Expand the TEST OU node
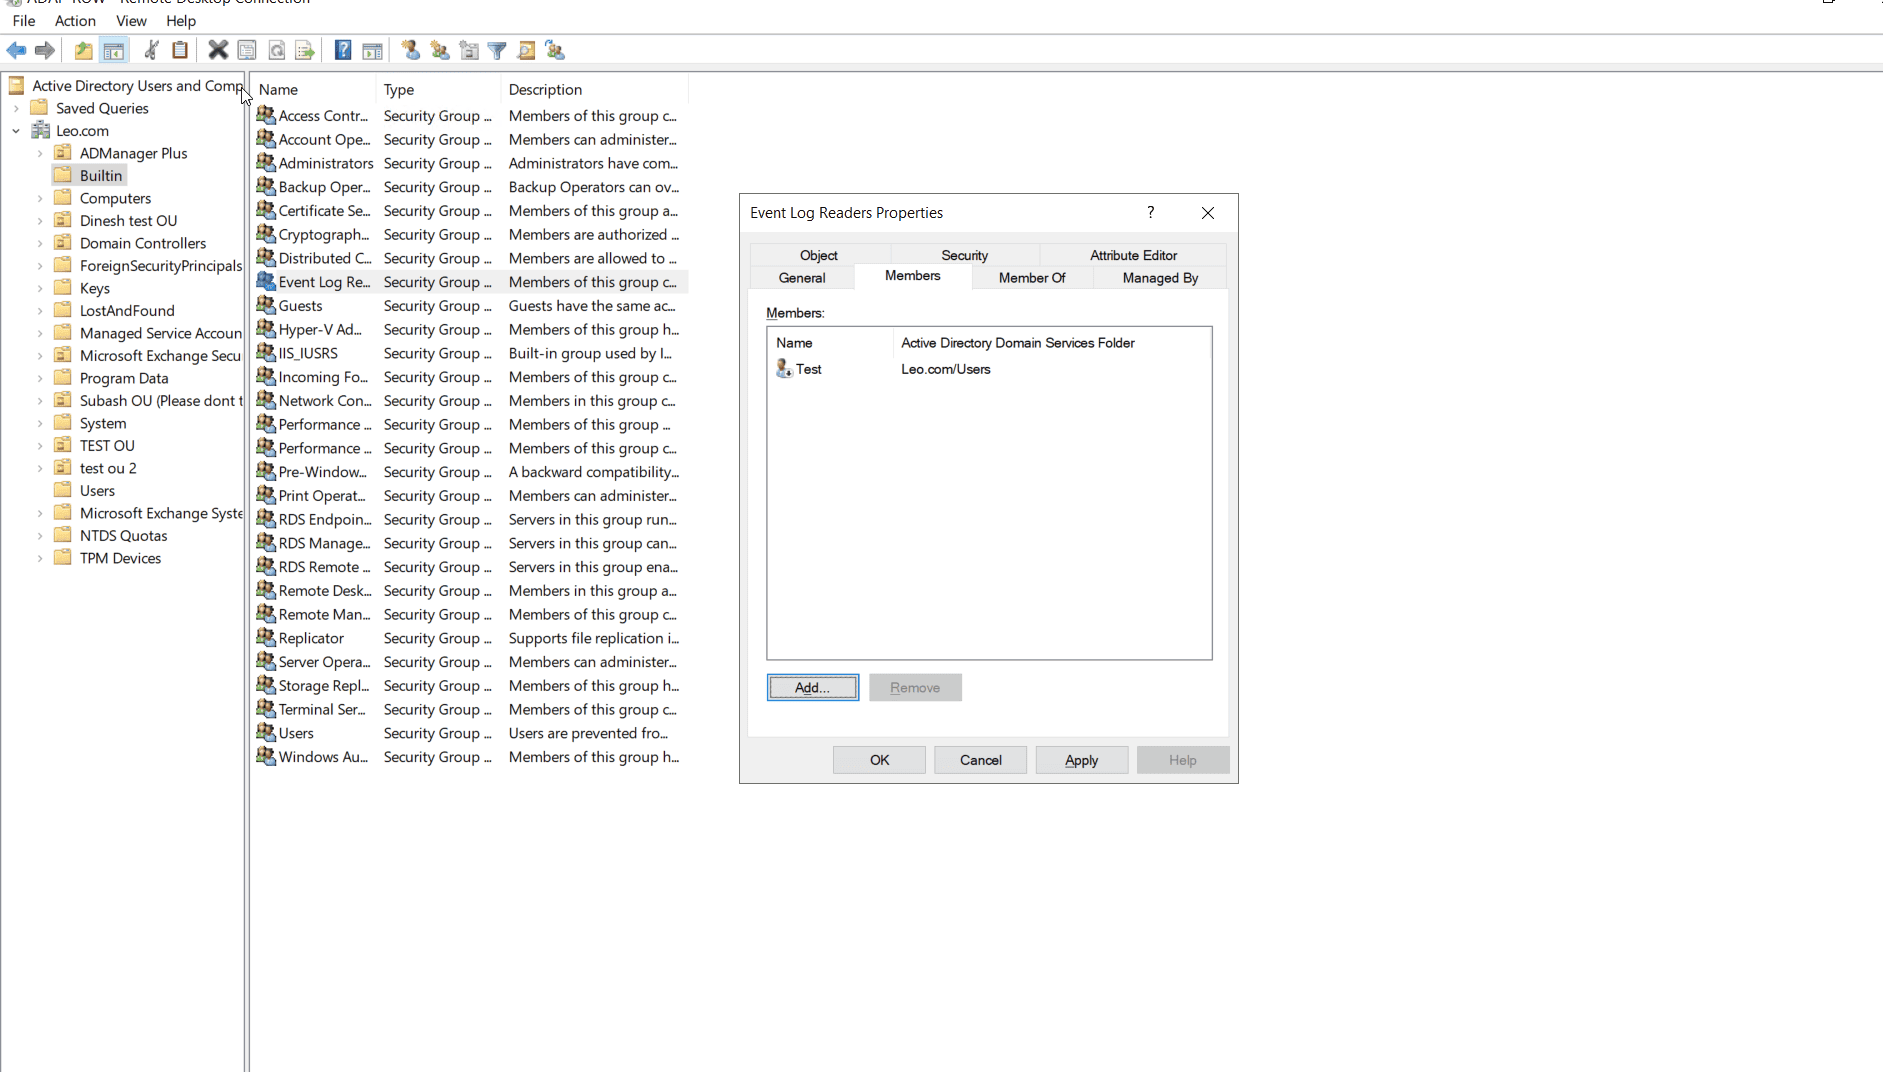1883x1072 pixels. coord(40,445)
